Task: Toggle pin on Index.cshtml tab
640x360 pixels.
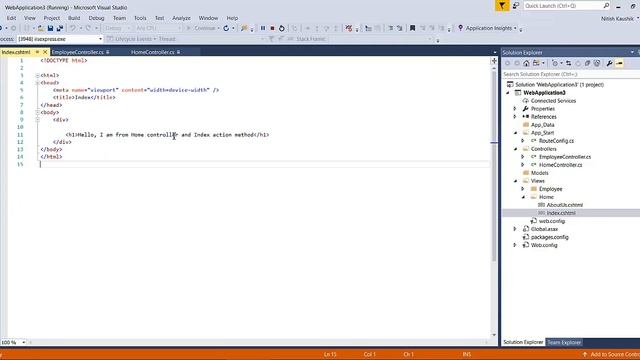Action: [37, 52]
